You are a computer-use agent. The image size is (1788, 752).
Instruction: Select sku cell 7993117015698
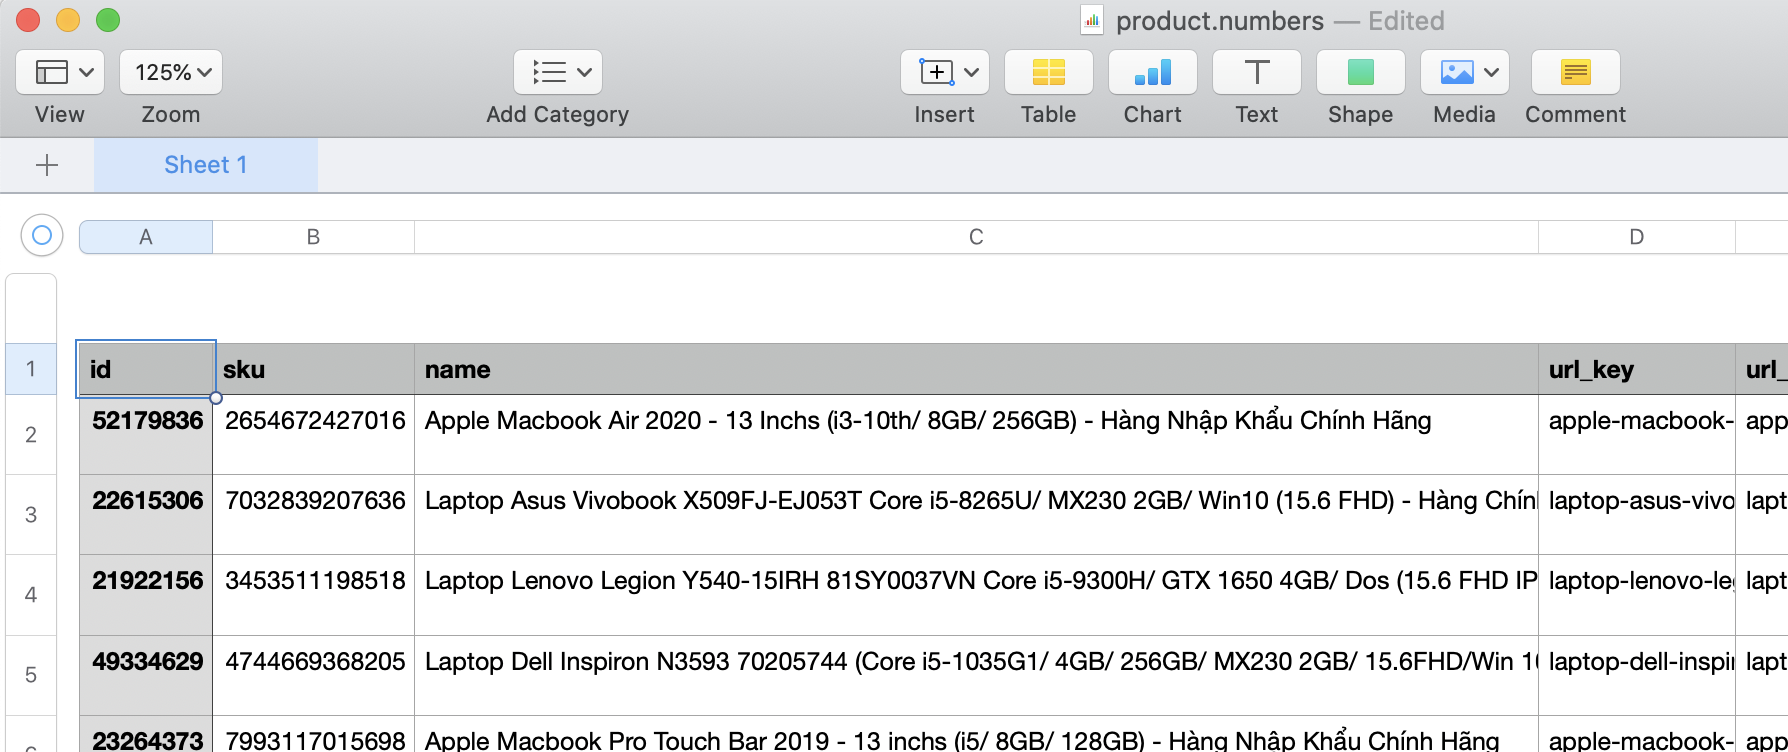314,734
